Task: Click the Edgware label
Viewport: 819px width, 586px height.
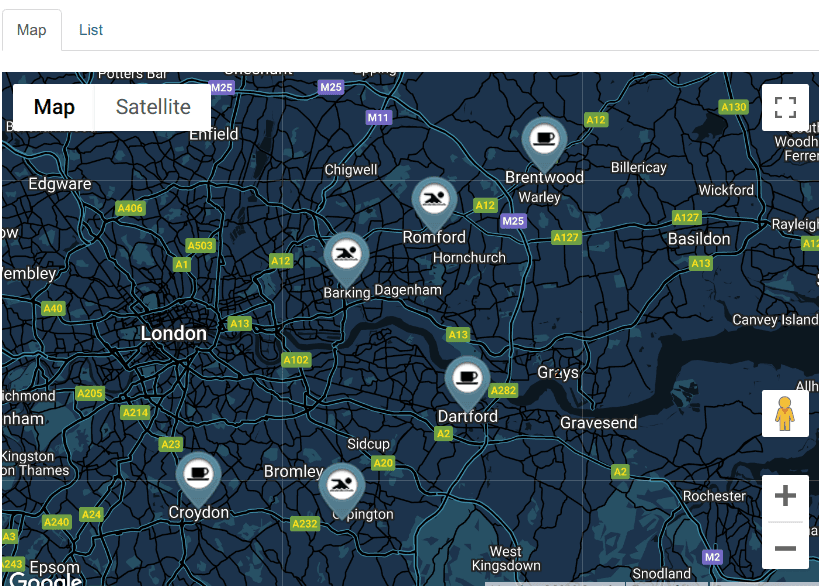Action: point(60,184)
